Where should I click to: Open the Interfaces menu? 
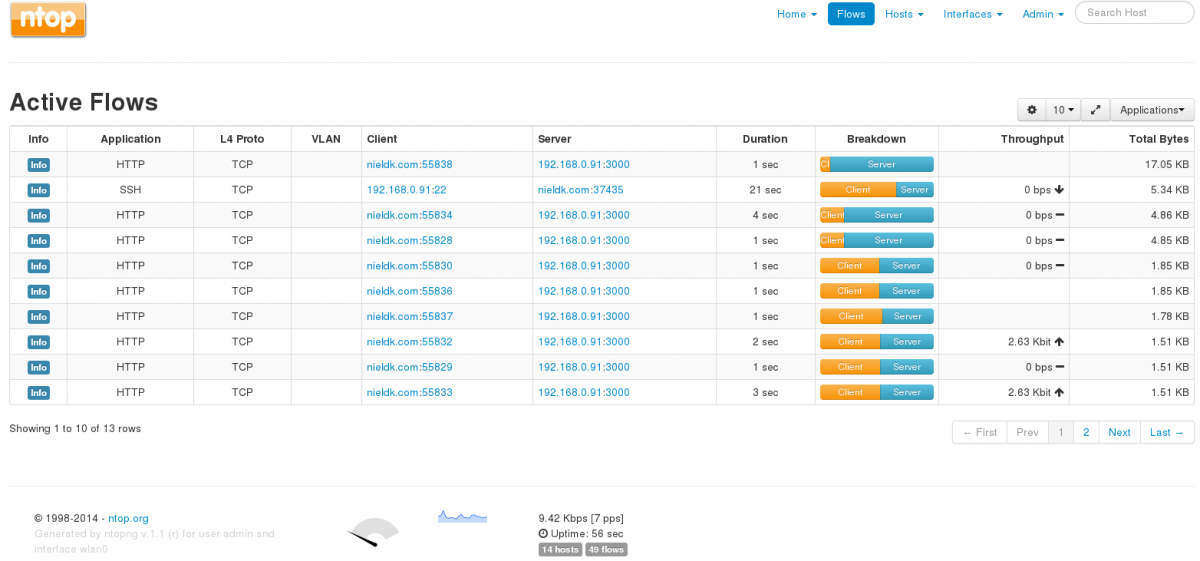click(972, 14)
